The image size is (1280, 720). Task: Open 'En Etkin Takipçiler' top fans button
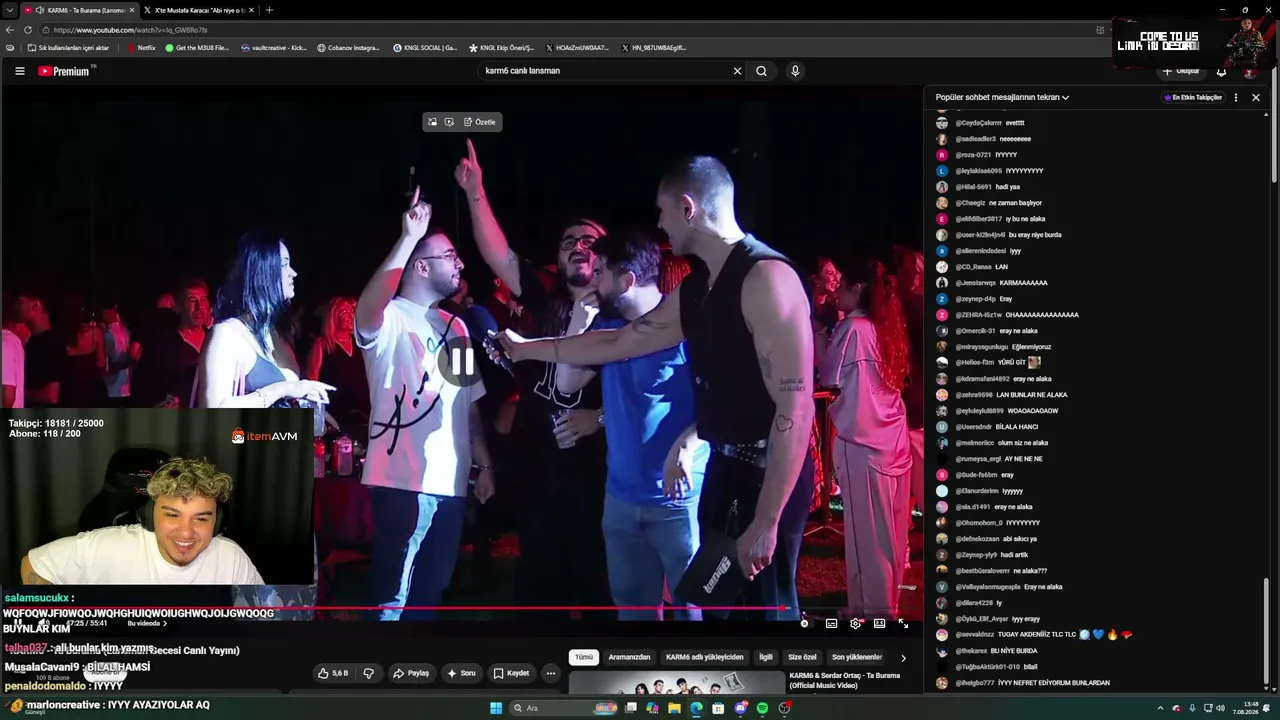[1193, 97]
